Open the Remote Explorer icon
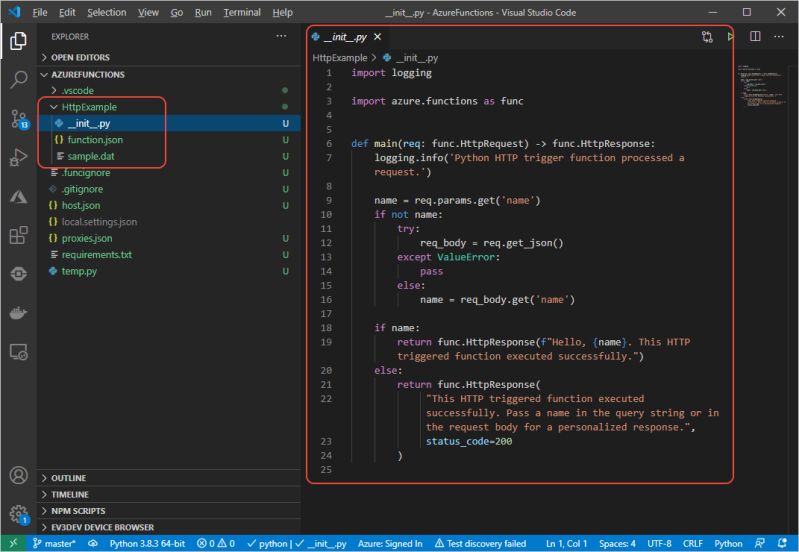This screenshot has width=799, height=552. pos(18,352)
